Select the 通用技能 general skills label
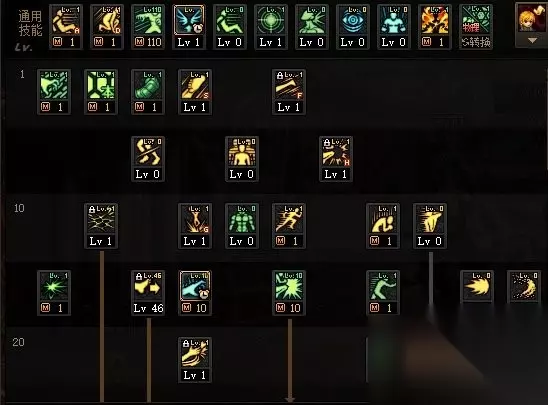 pyautogui.click(x=30, y=23)
